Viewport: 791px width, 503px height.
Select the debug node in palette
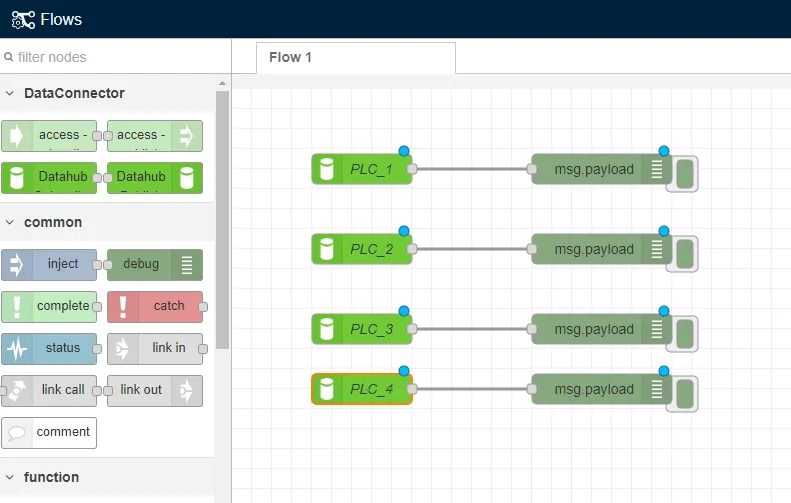155,265
